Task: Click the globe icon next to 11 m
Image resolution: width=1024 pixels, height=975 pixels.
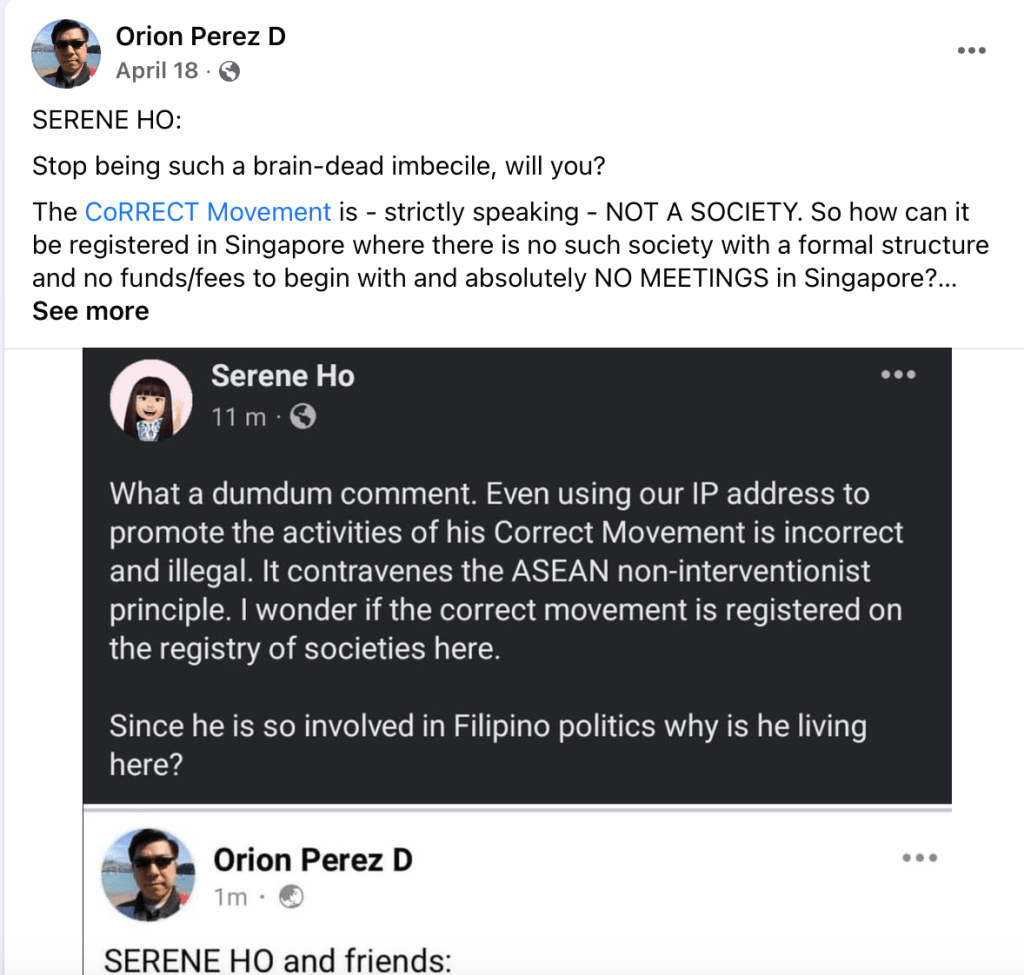Action: tap(302, 417)
